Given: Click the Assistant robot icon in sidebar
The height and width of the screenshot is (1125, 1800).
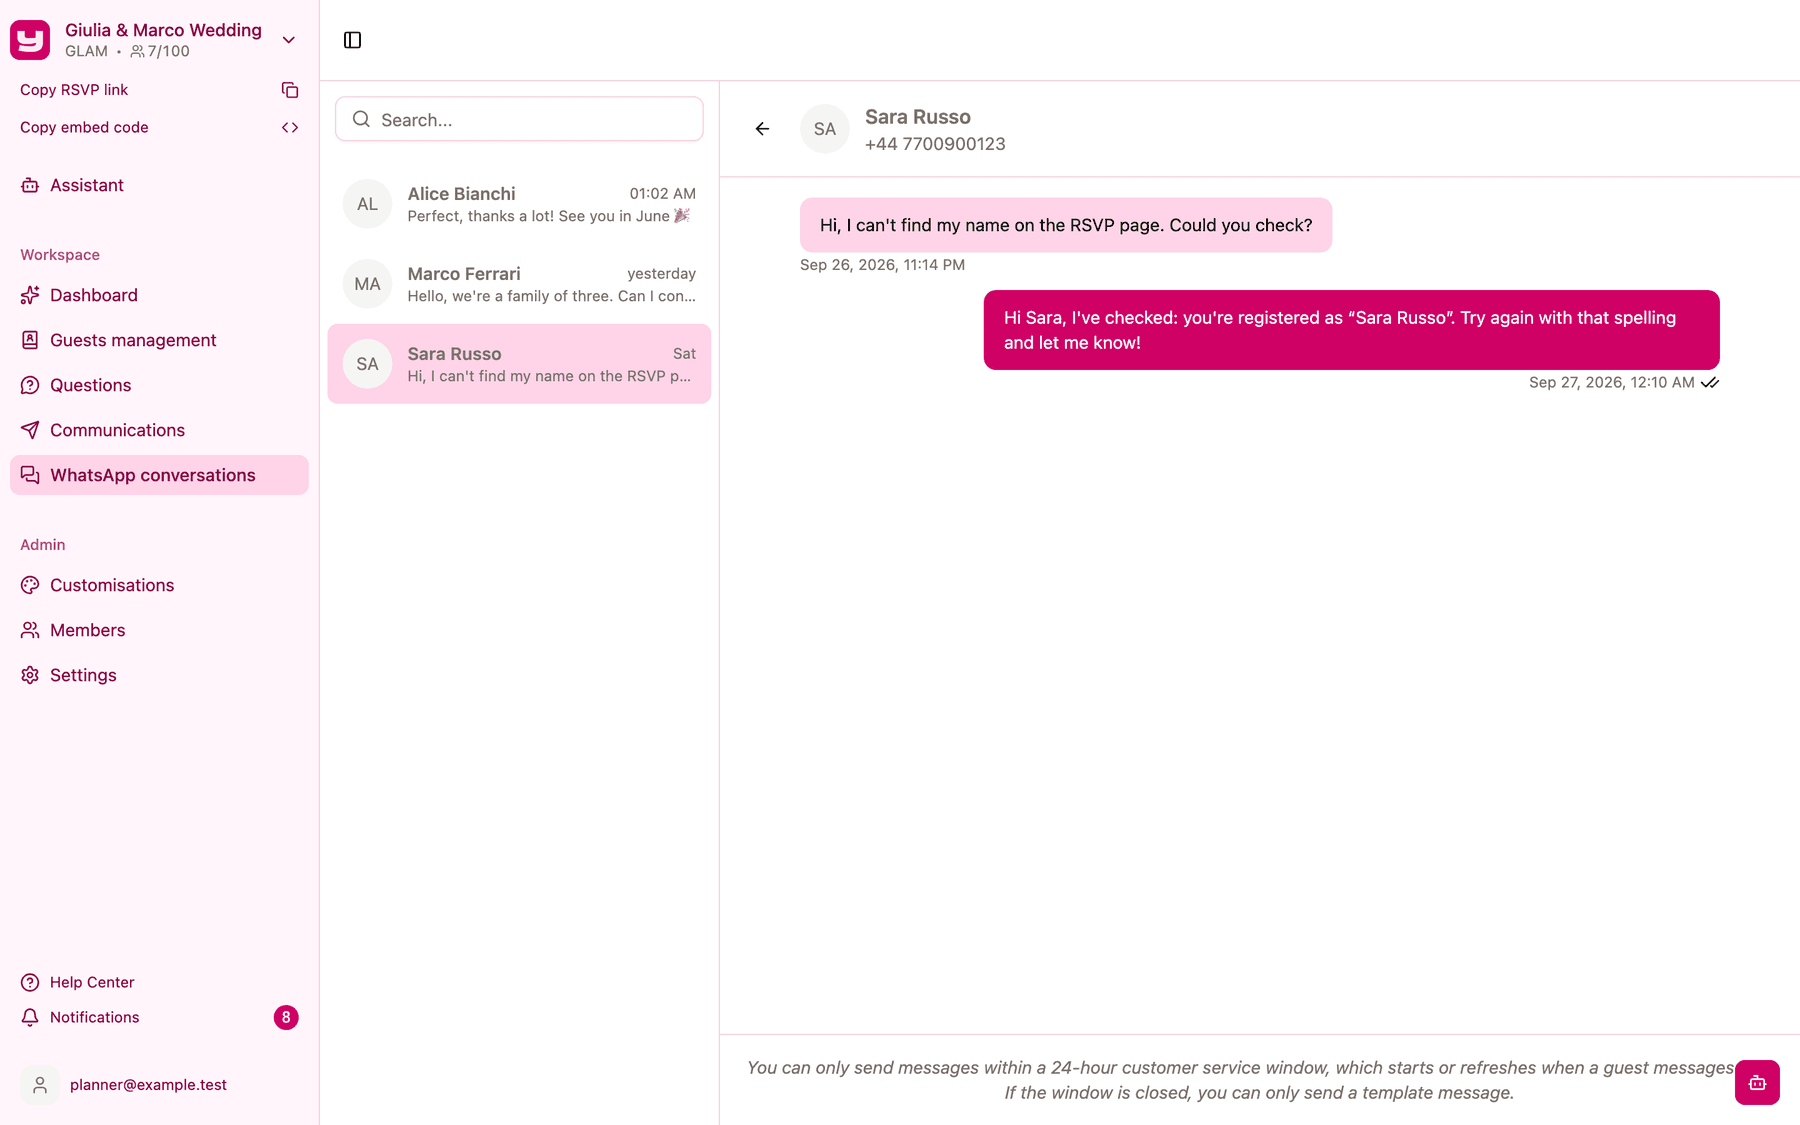Looking at the screenshot, I should [x=30, y=185].
